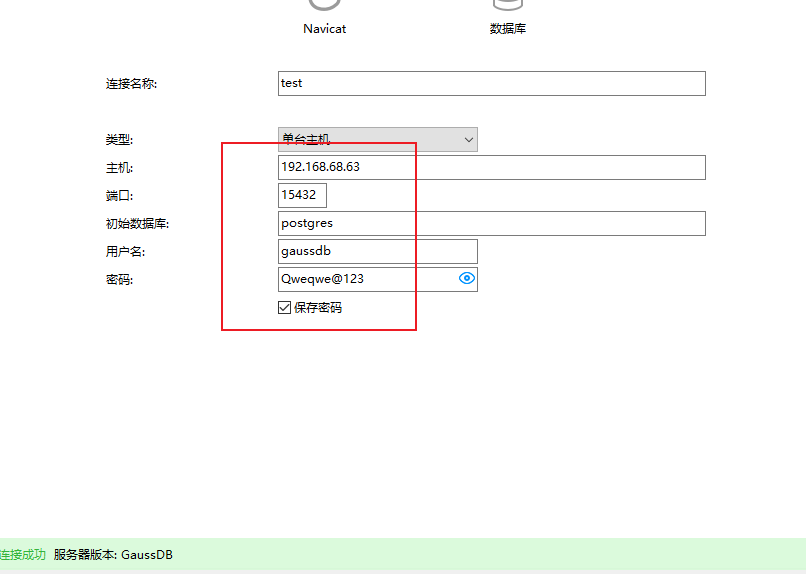This screenshot has width=806, height=574.
Task: Click the 保存密码 checkbox label text
Action: pyautogui.click(x=318, y=308)
